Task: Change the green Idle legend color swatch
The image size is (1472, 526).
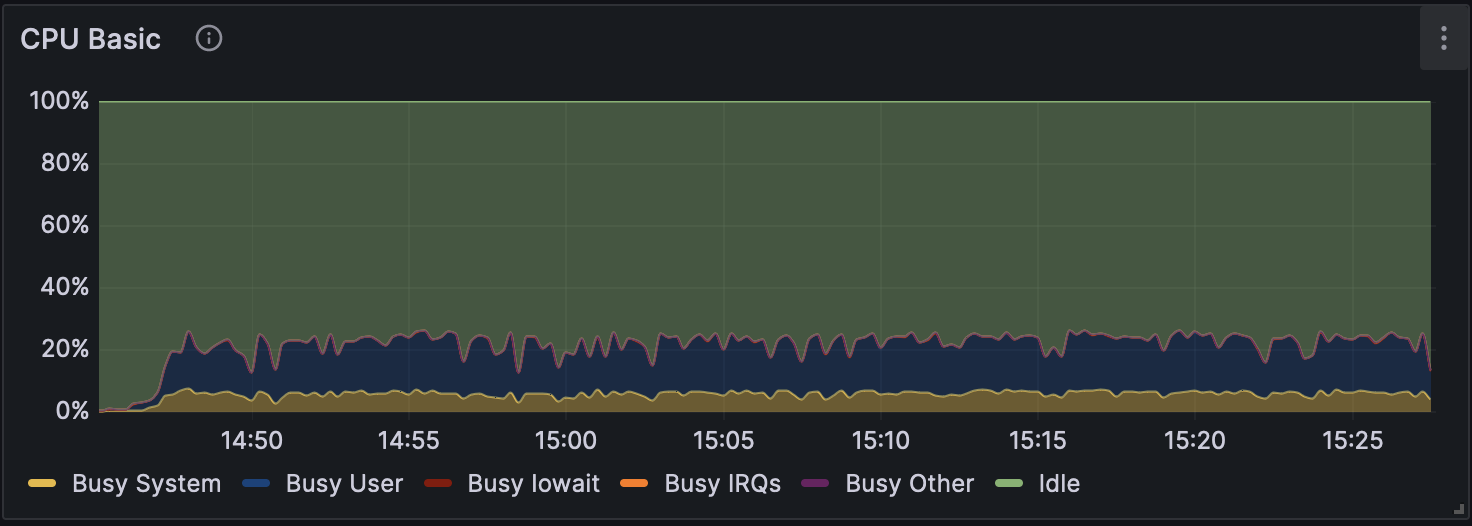Action: pos(1009,484)
